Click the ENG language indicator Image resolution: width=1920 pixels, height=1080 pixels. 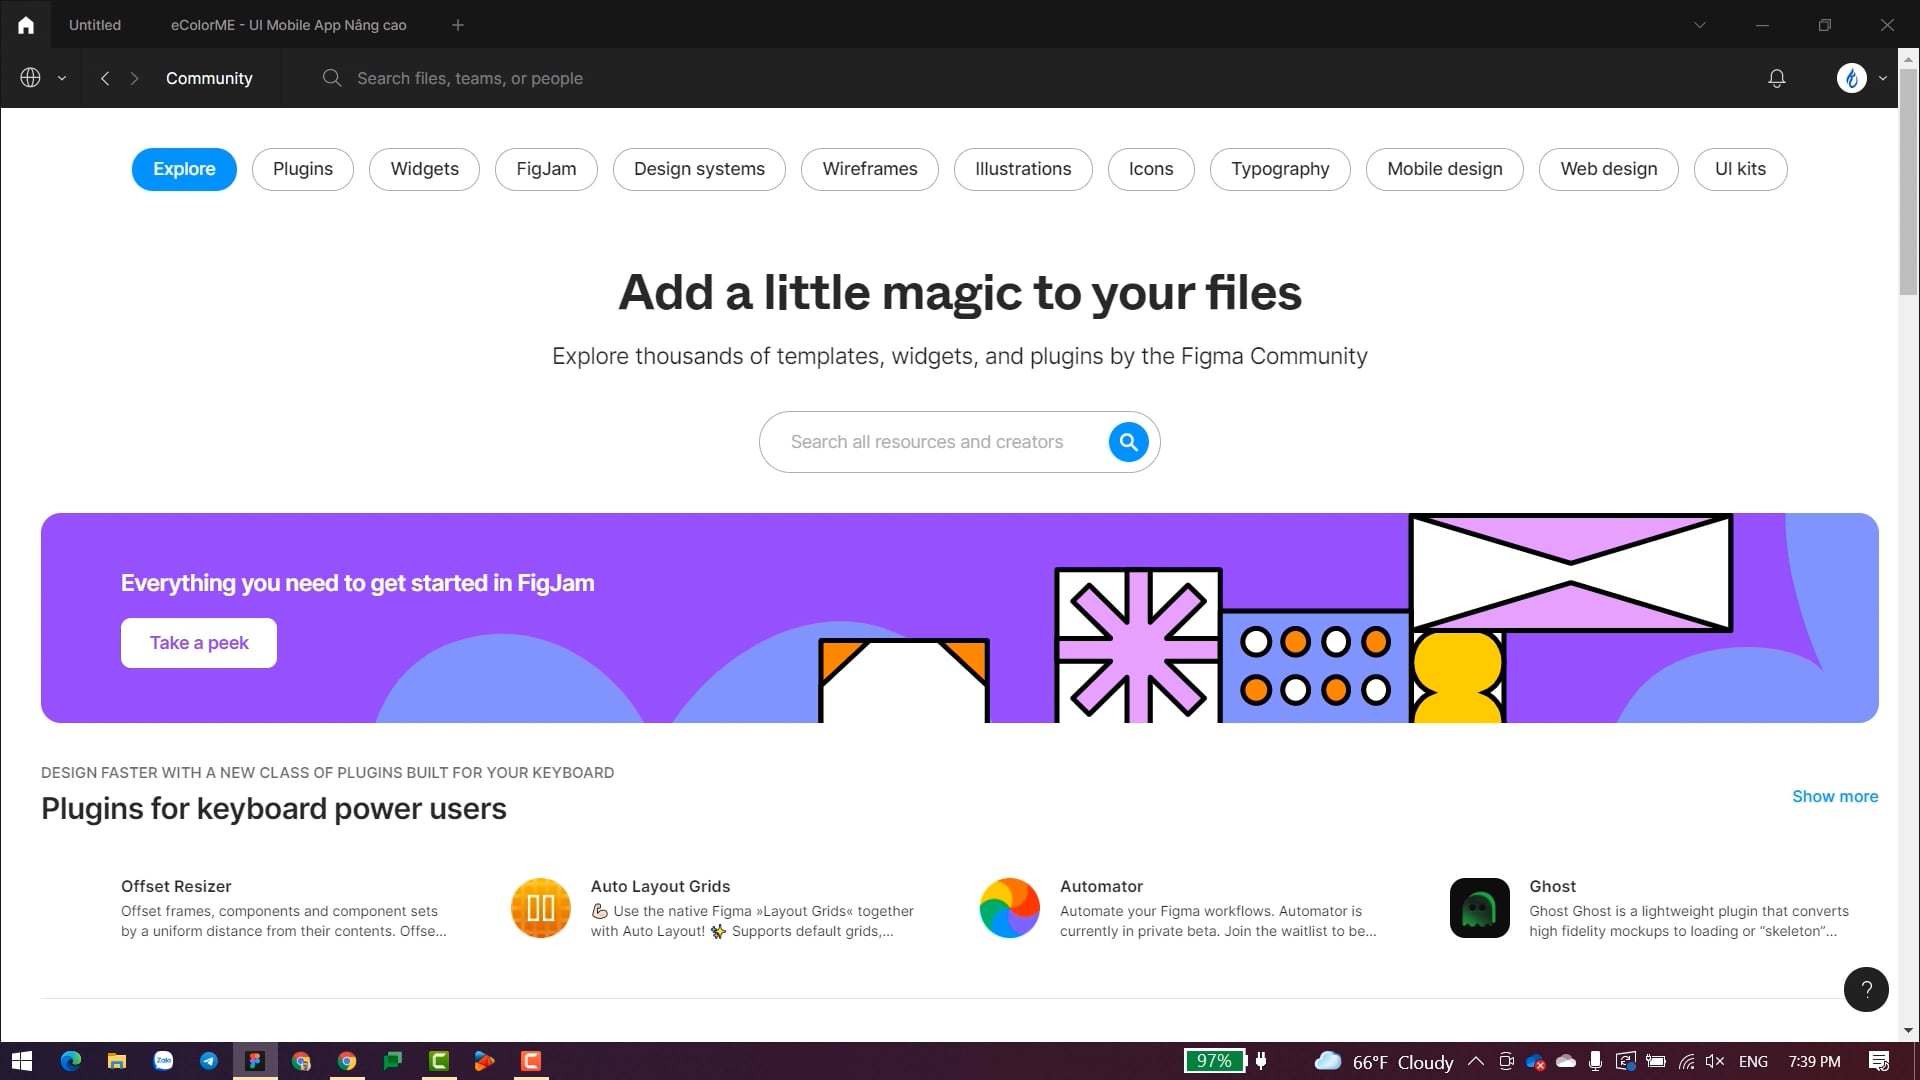(x=1753, y=1061)
